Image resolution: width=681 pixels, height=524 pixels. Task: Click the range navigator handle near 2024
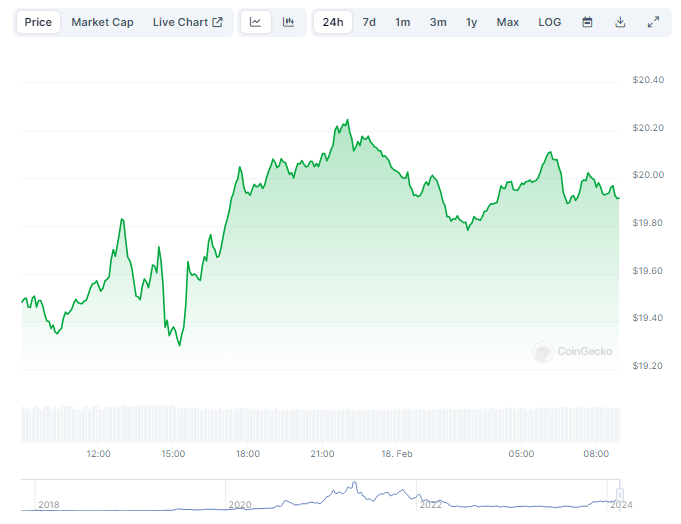[x=620, y=495]
